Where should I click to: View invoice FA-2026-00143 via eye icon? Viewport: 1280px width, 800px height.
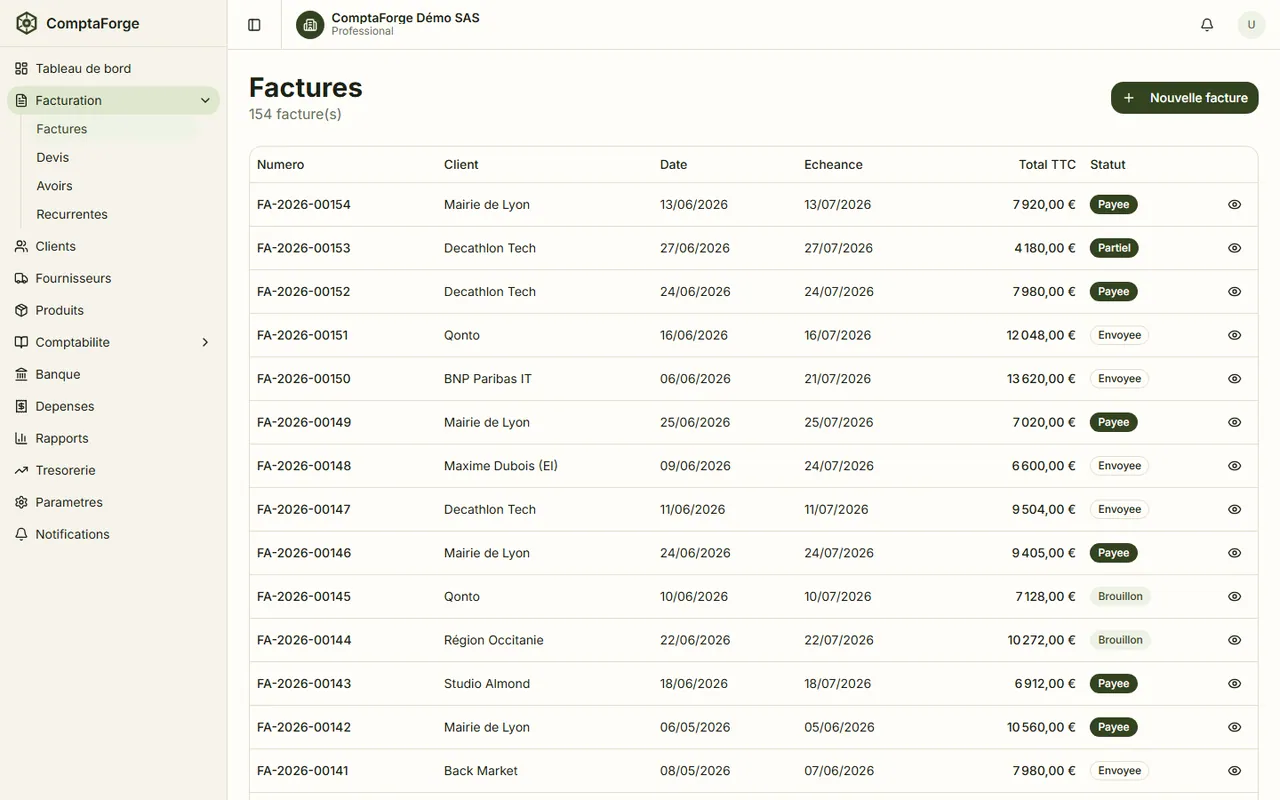click(x=1234, y=683)
